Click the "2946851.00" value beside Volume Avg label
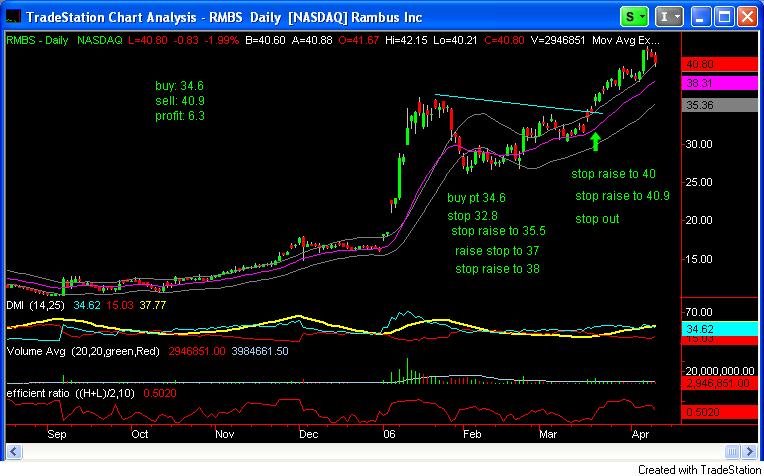Viewport: 764px width, 476px height. click(x=197, y=351)
